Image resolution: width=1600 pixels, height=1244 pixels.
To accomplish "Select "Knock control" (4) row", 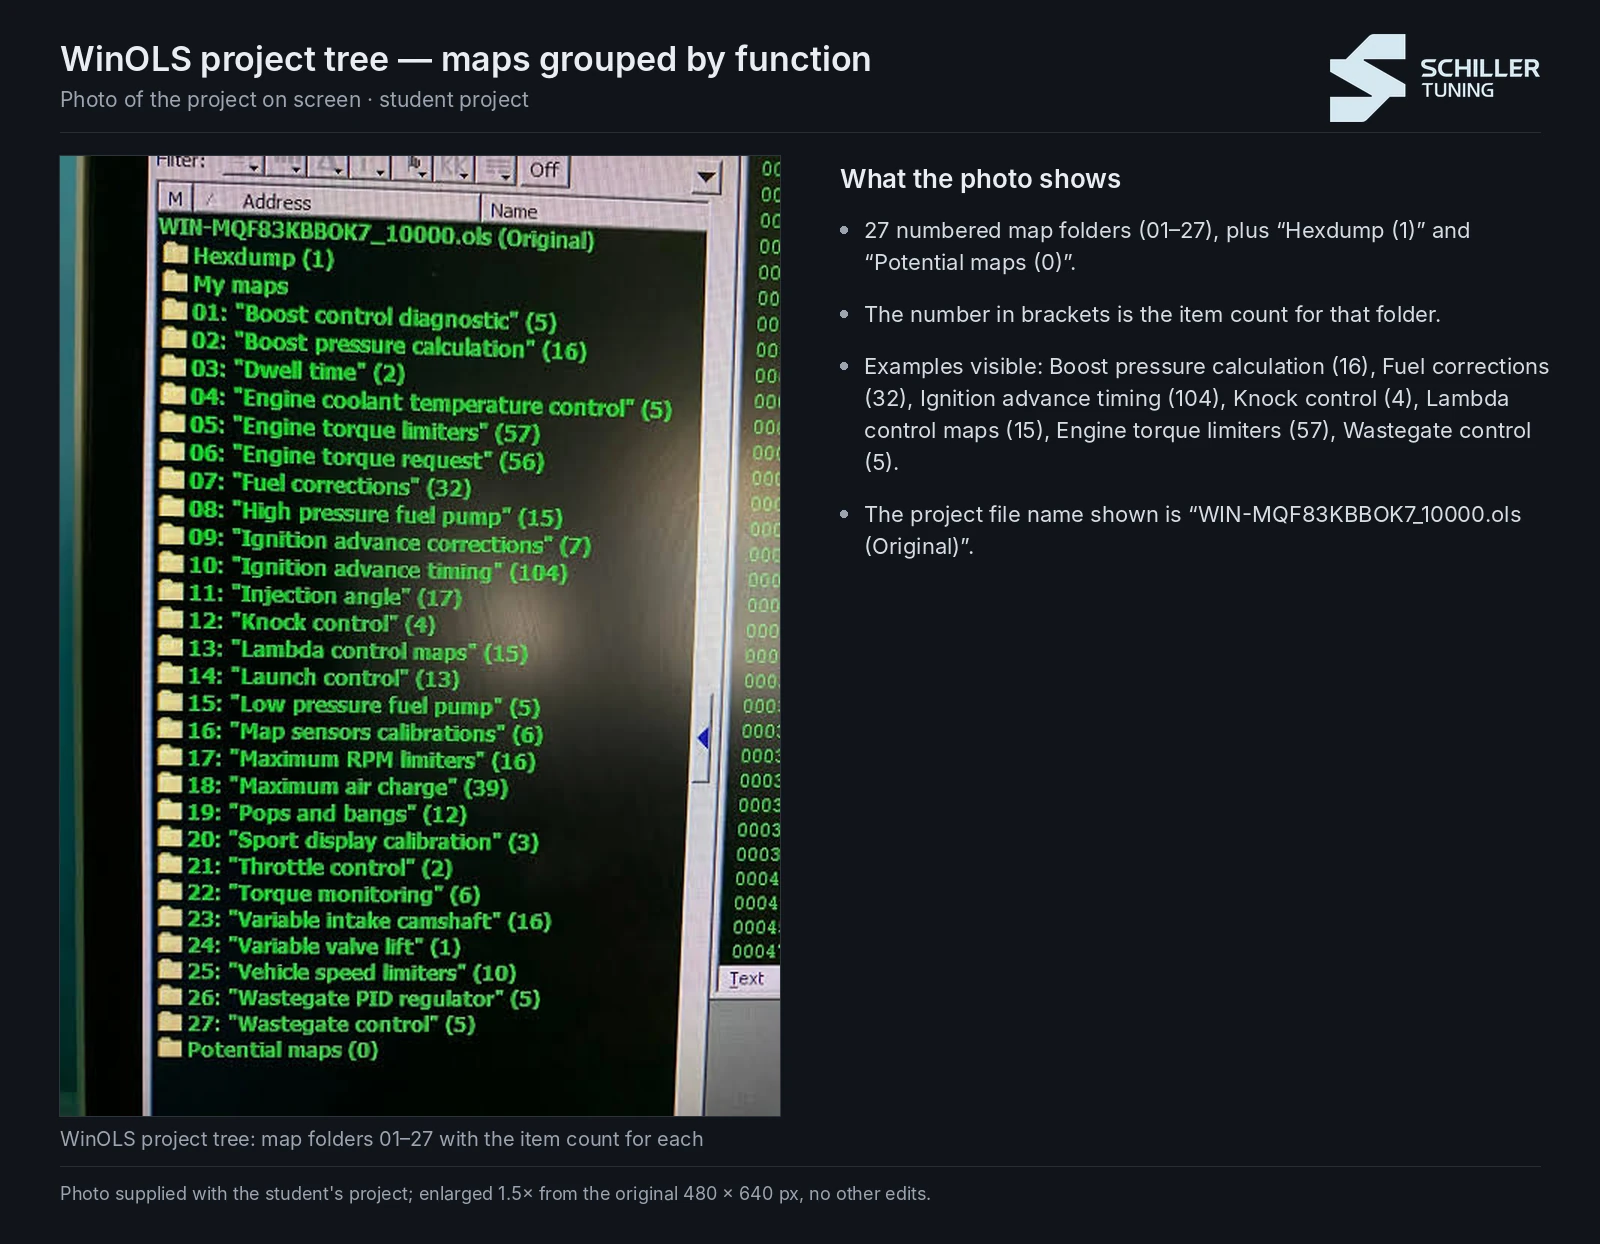I will (x=298, y=621).
